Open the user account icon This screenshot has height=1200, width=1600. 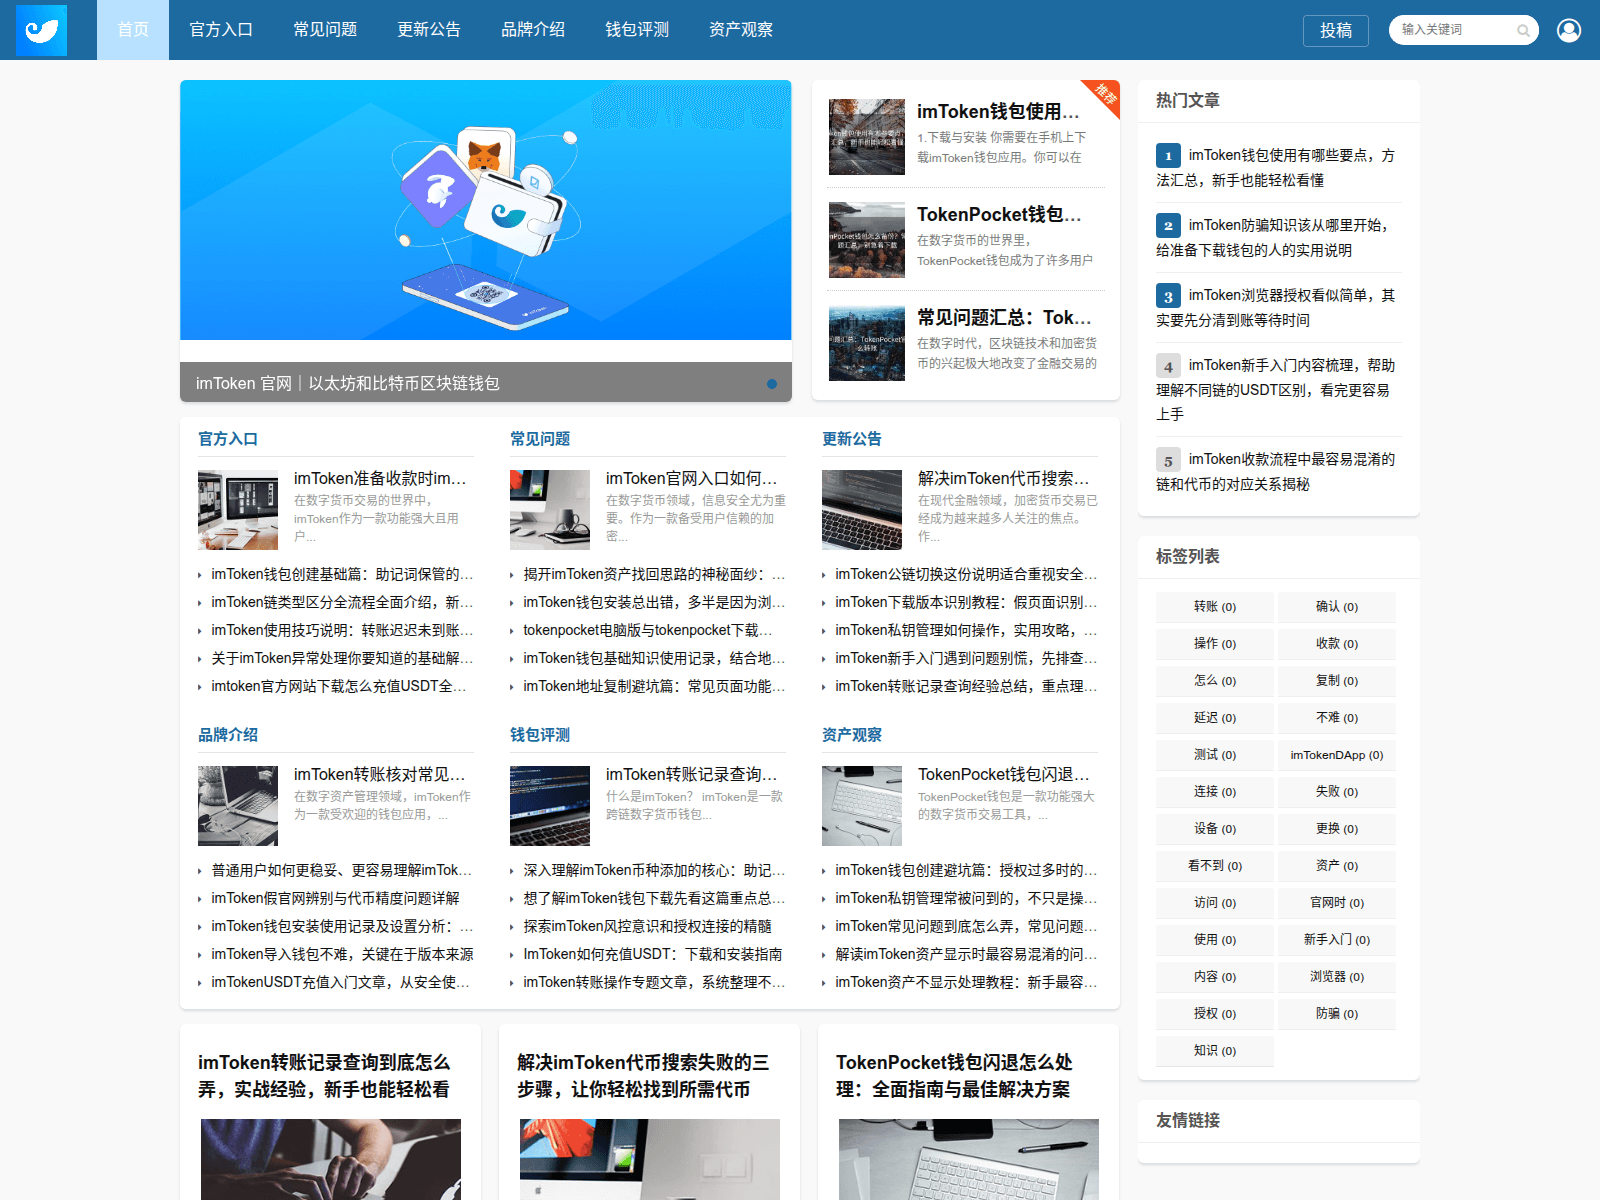(x=1569, y=30)
